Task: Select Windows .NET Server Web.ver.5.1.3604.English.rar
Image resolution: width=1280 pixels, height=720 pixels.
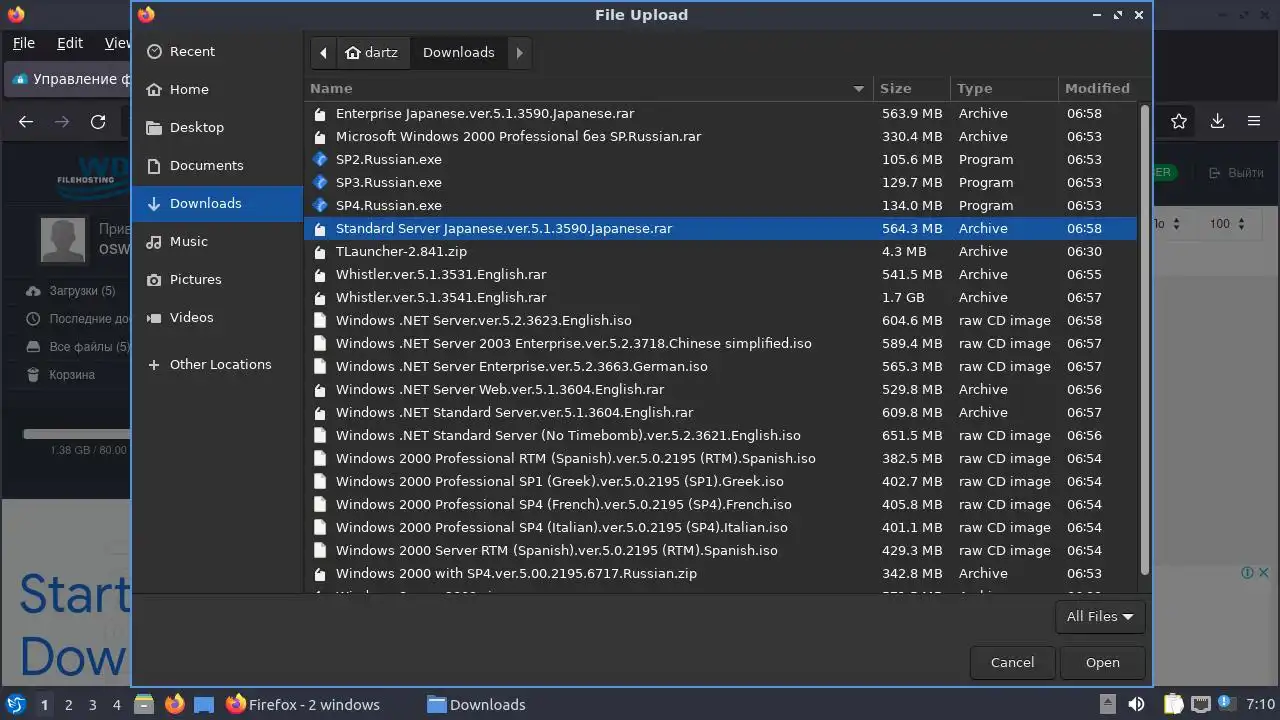Action: (720, 389)
